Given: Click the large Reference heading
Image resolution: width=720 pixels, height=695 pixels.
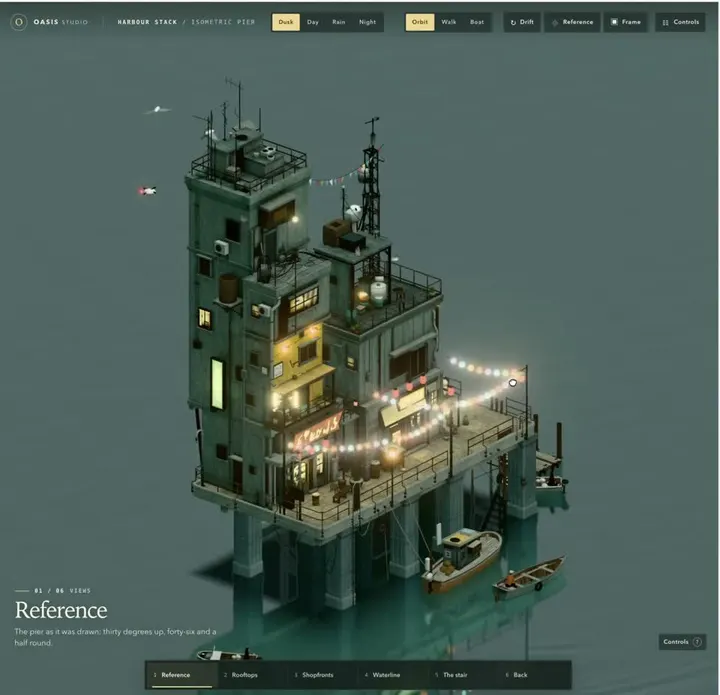Looking at the screenshot, I should 61,610.
